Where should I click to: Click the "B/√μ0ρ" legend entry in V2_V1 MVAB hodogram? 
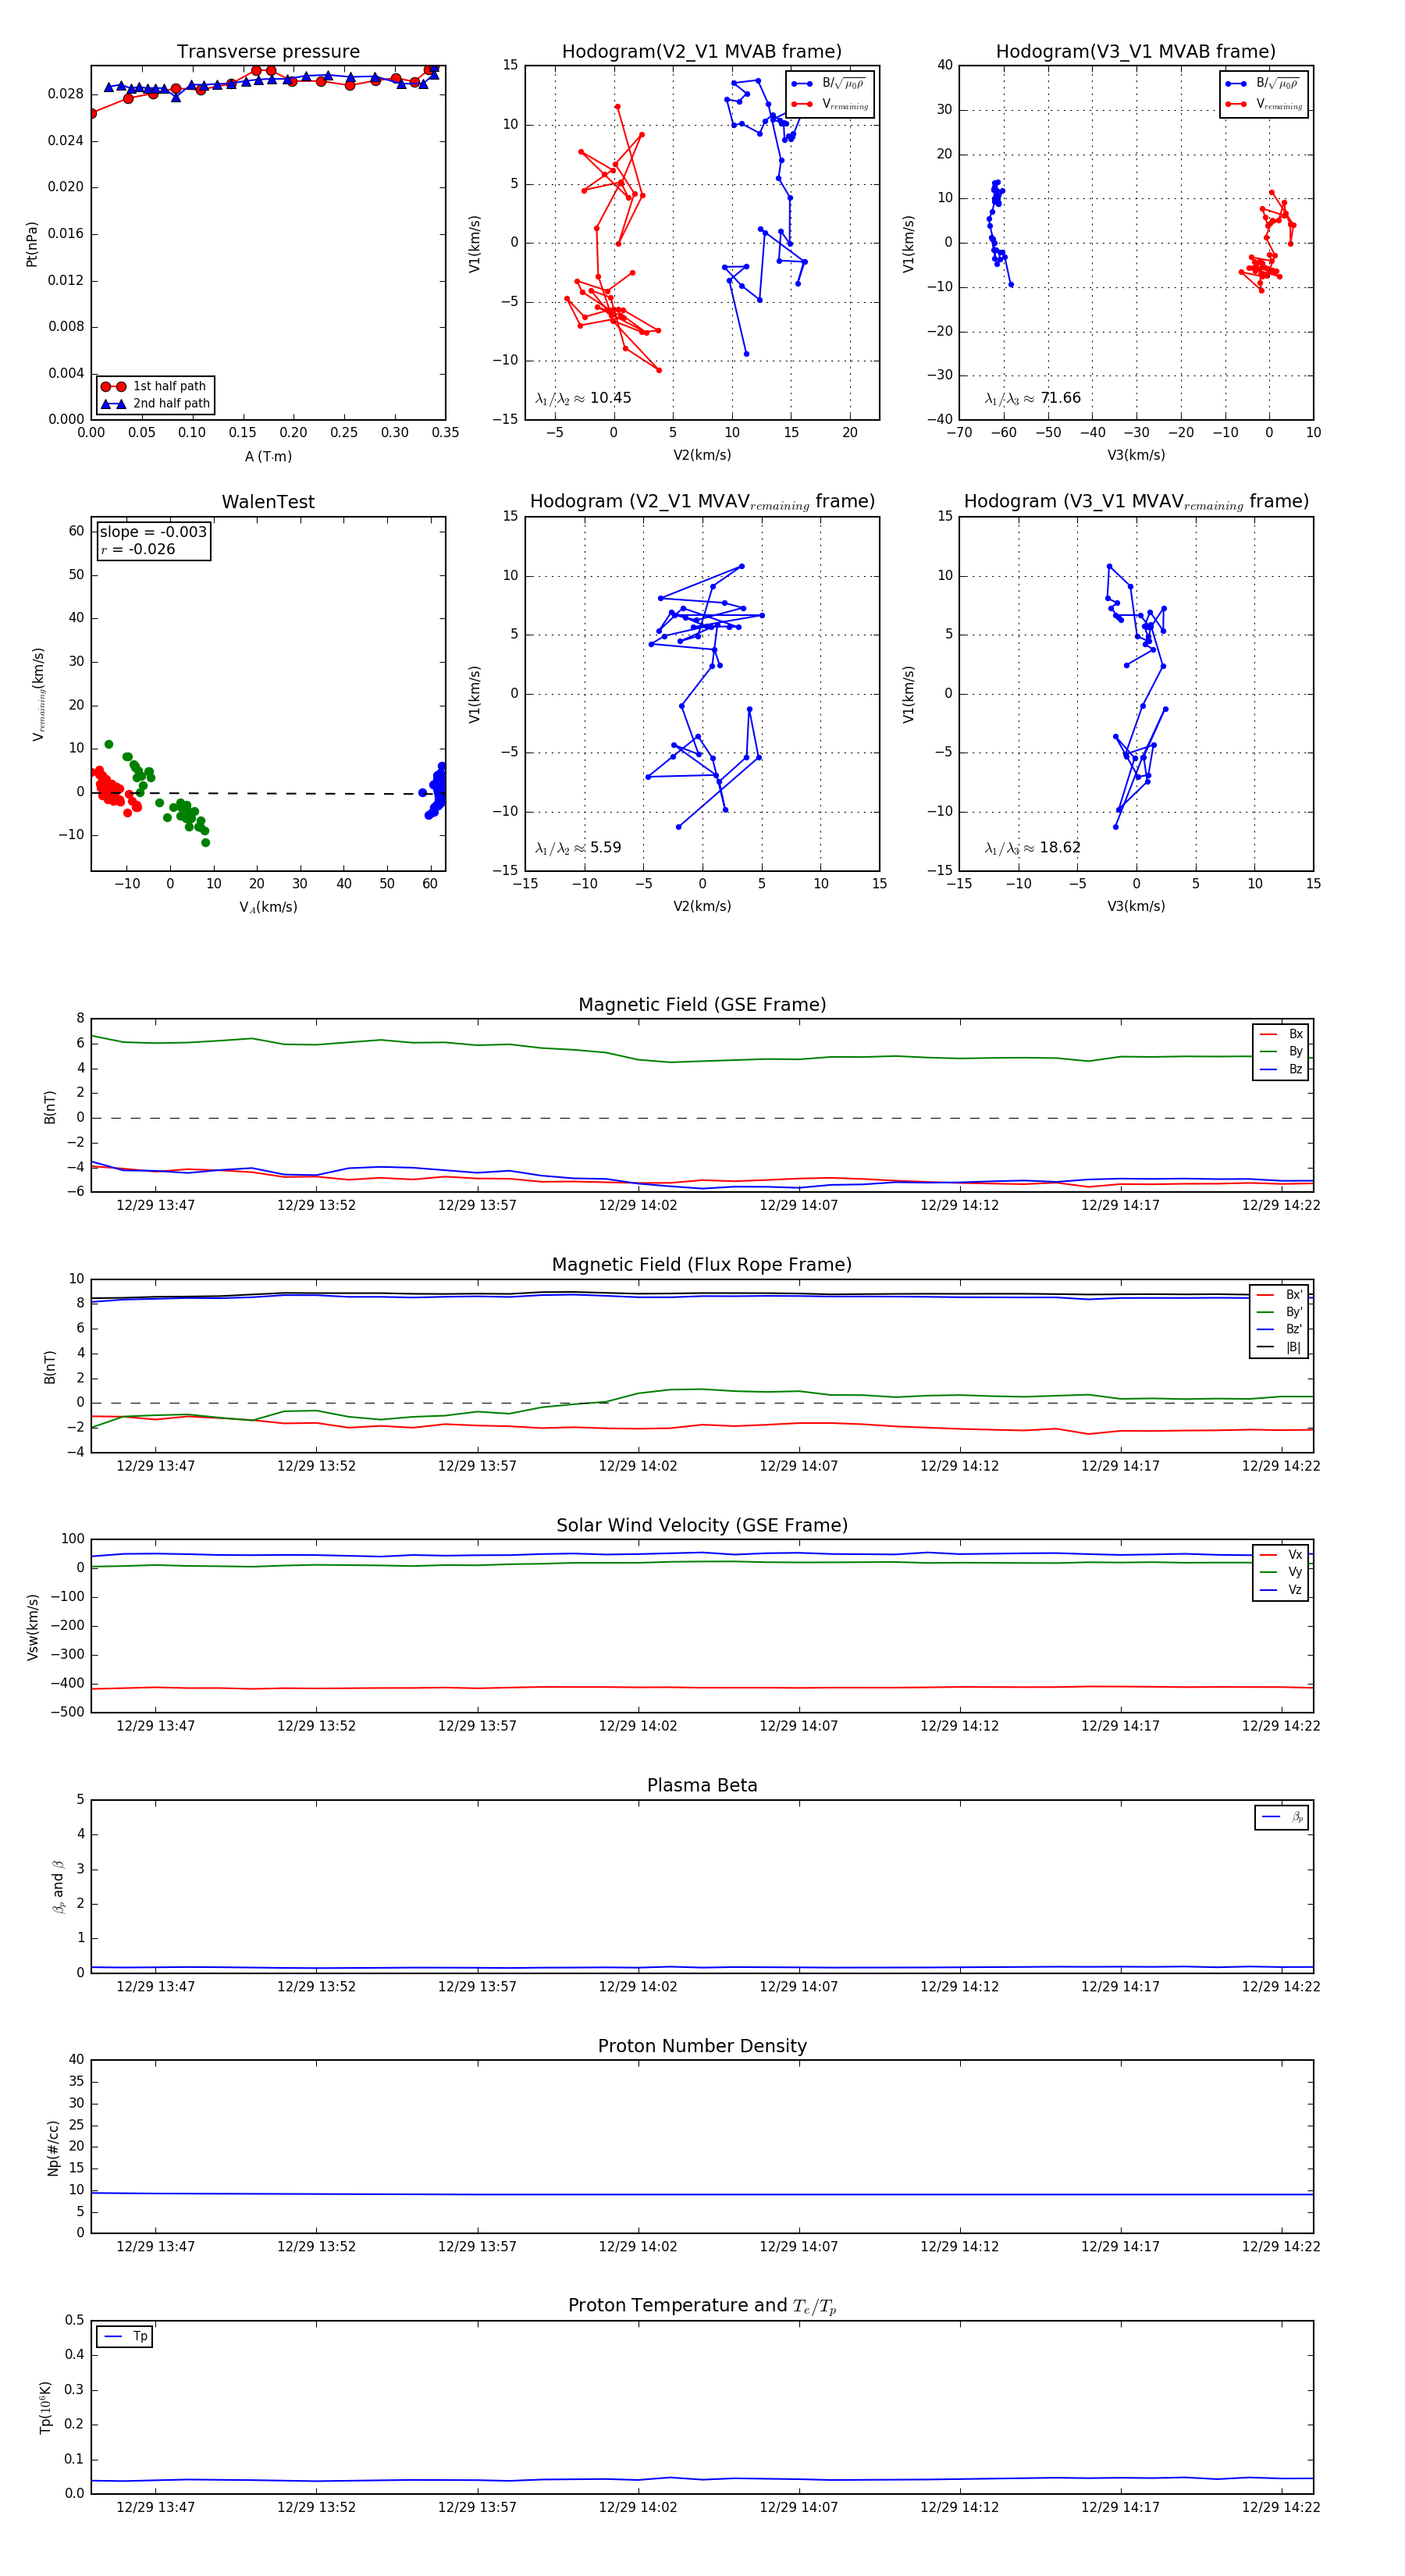click(830, 84)
